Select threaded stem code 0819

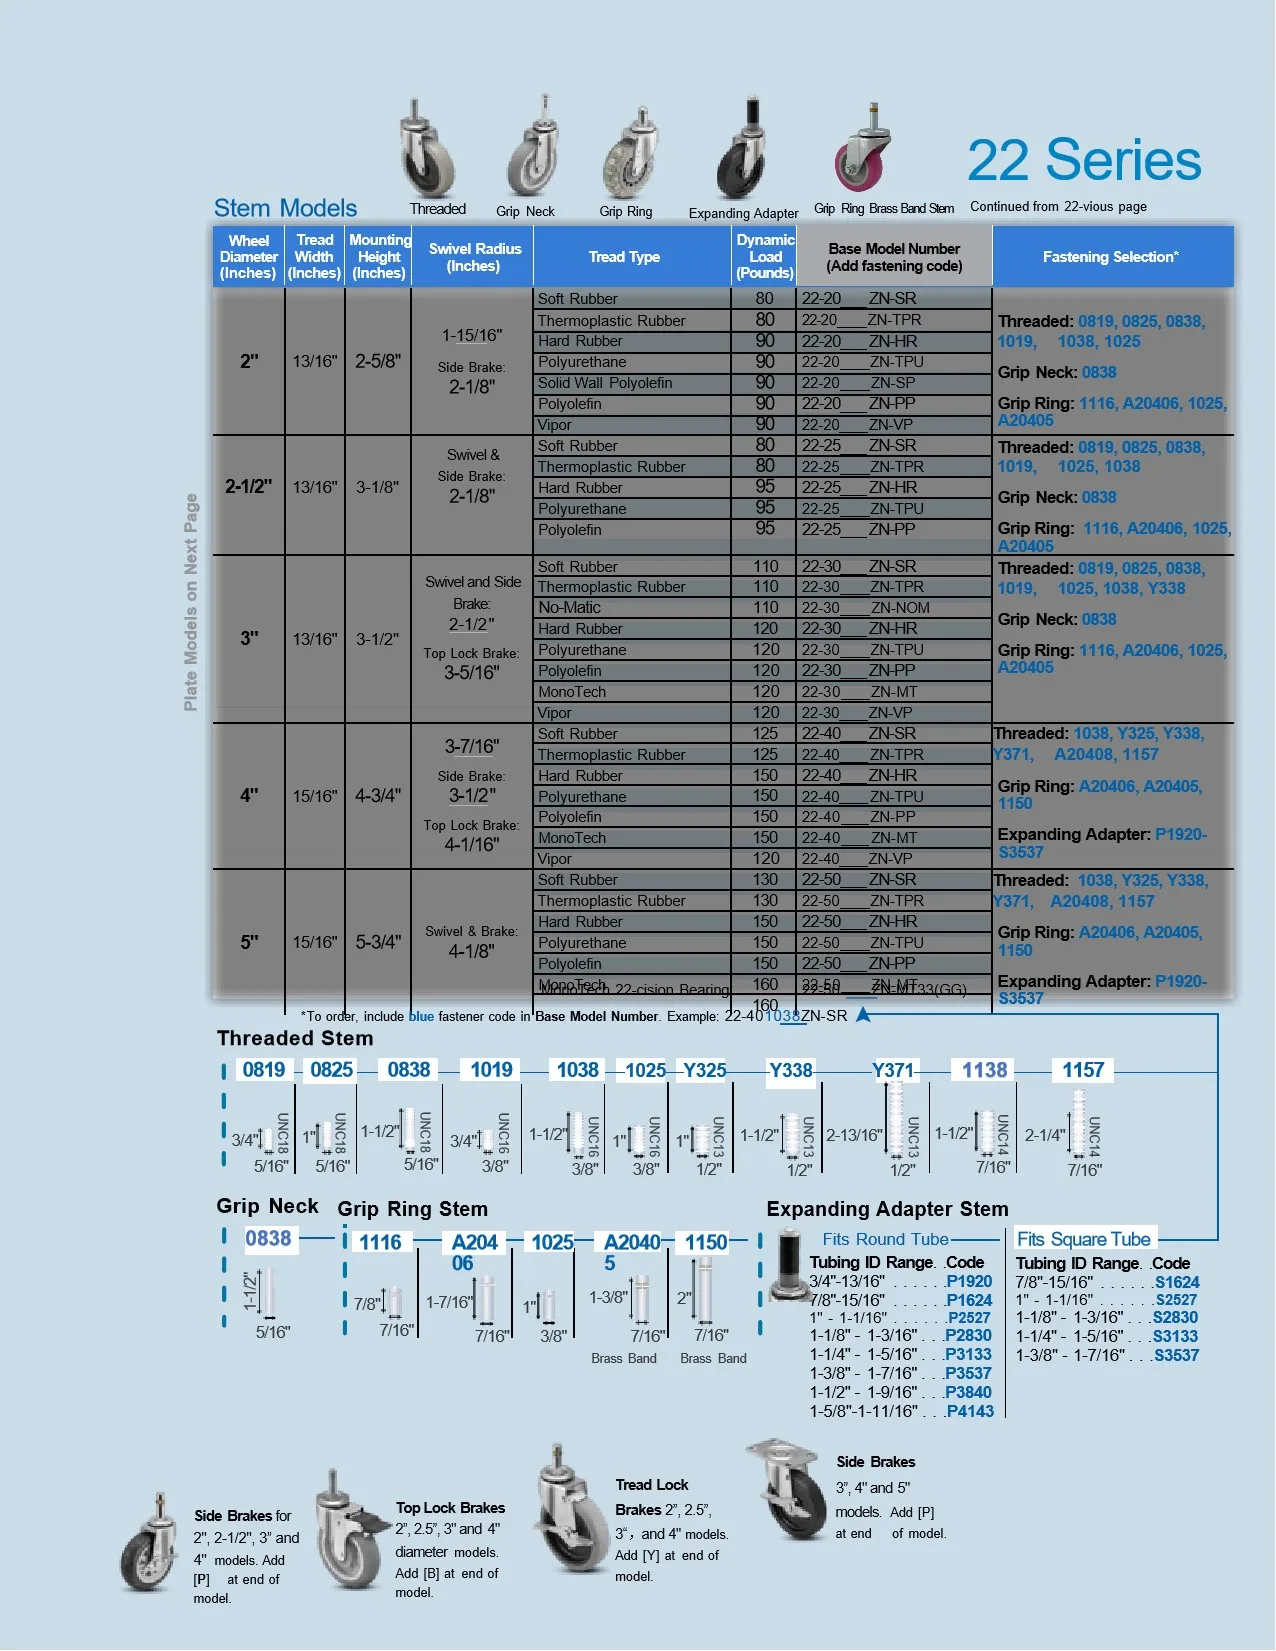[x=264, y=1070]
